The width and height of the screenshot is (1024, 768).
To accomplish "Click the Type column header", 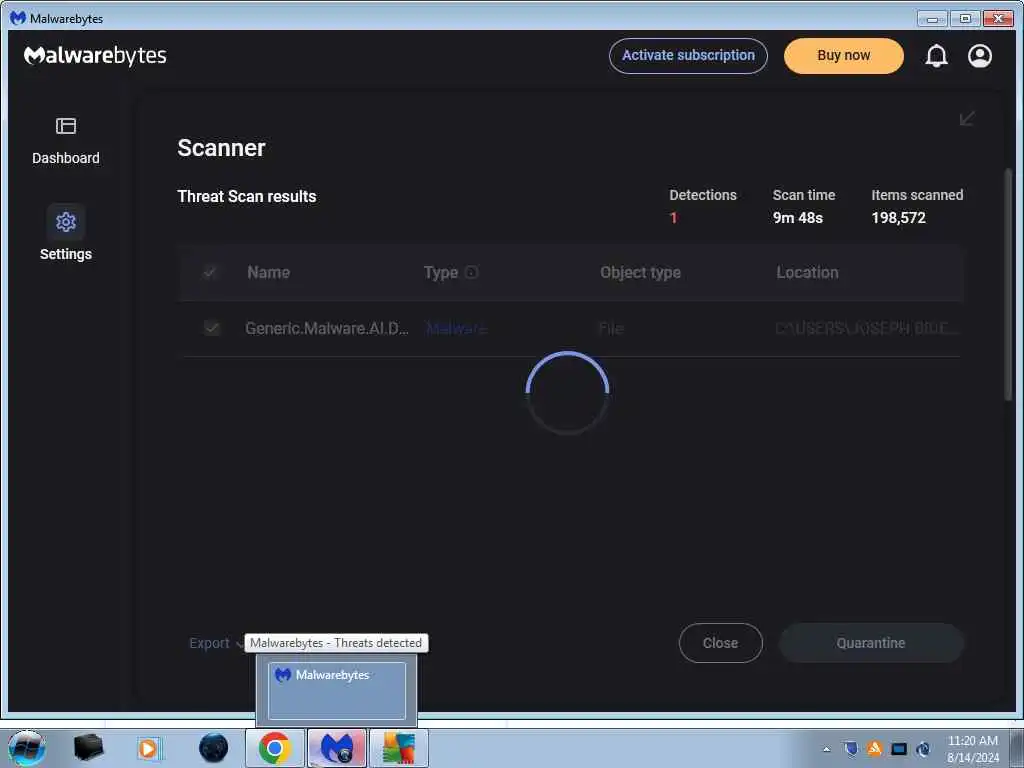I will click(x=441, y=272).
